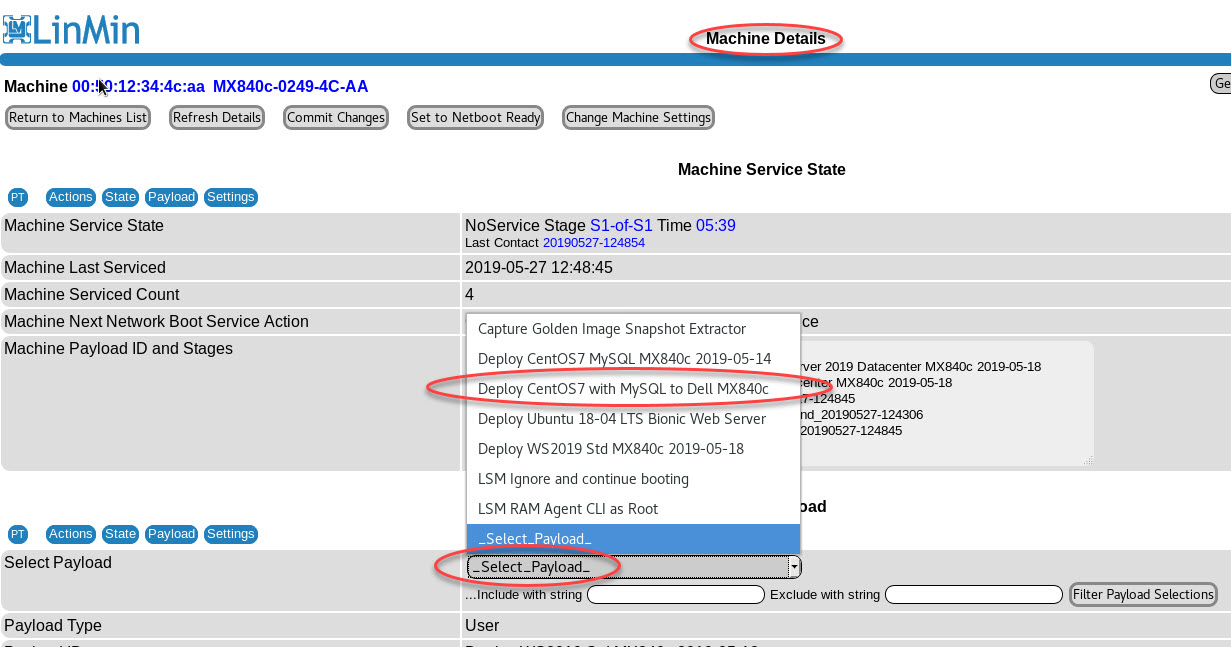Focus the Include with string field

point(676,595)
